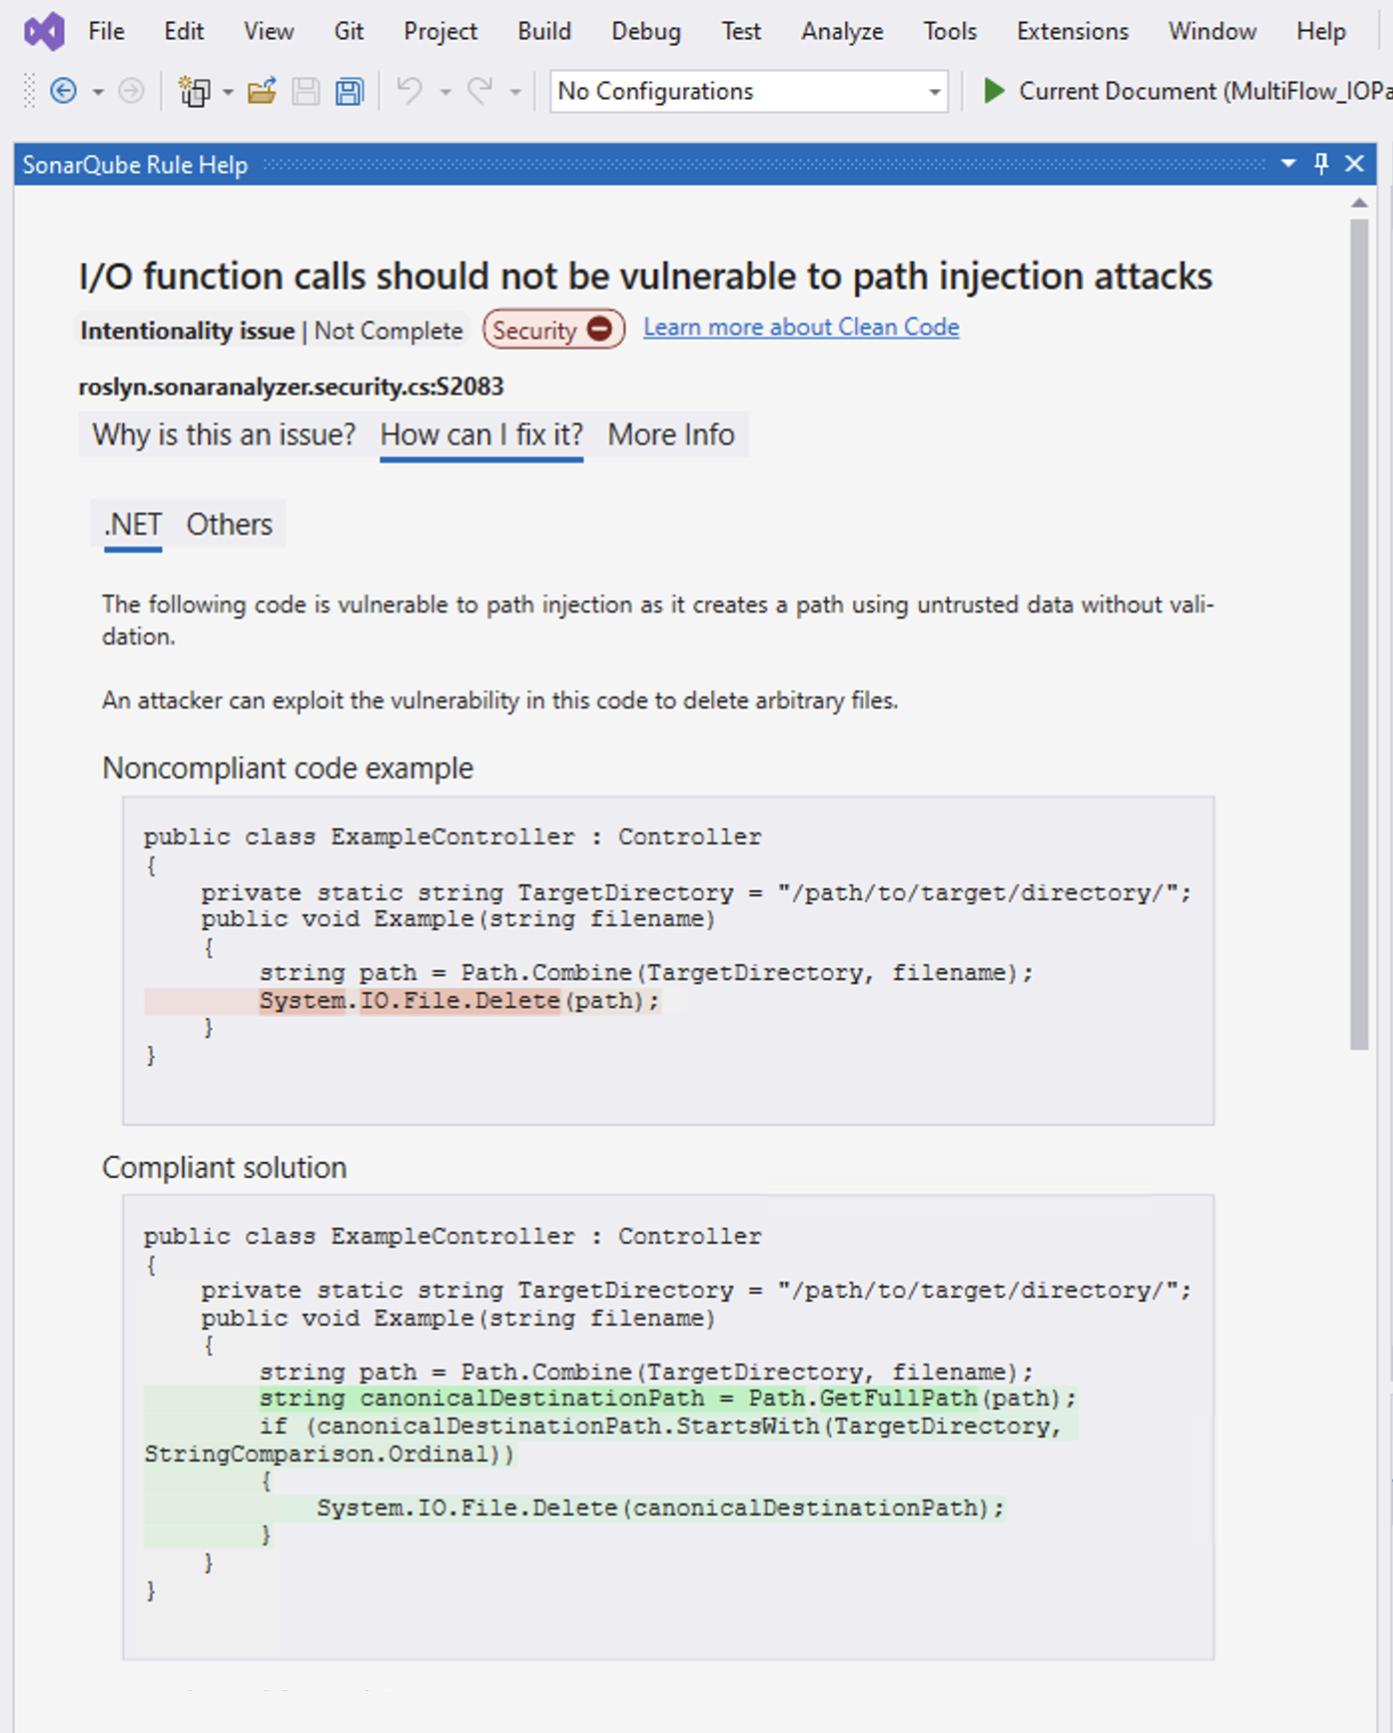
Task: Open the No Configurations combo box
Action: [749, 92]
